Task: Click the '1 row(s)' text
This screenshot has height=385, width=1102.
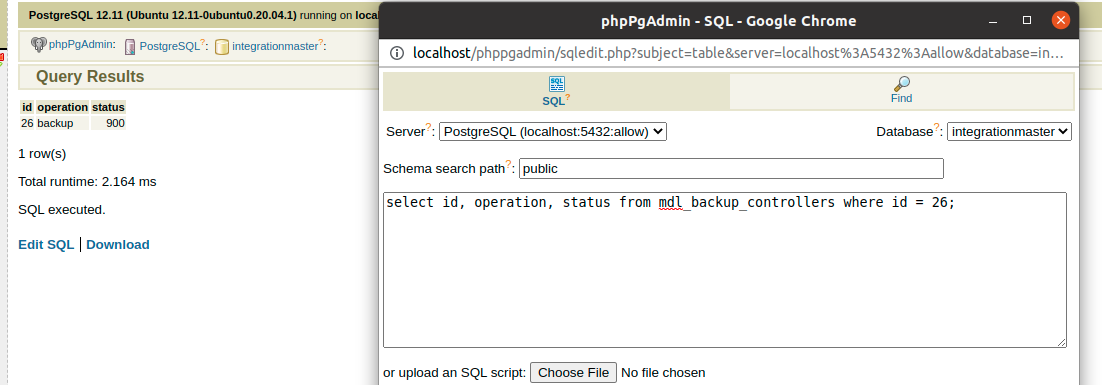Action: (x=42, y=154)
